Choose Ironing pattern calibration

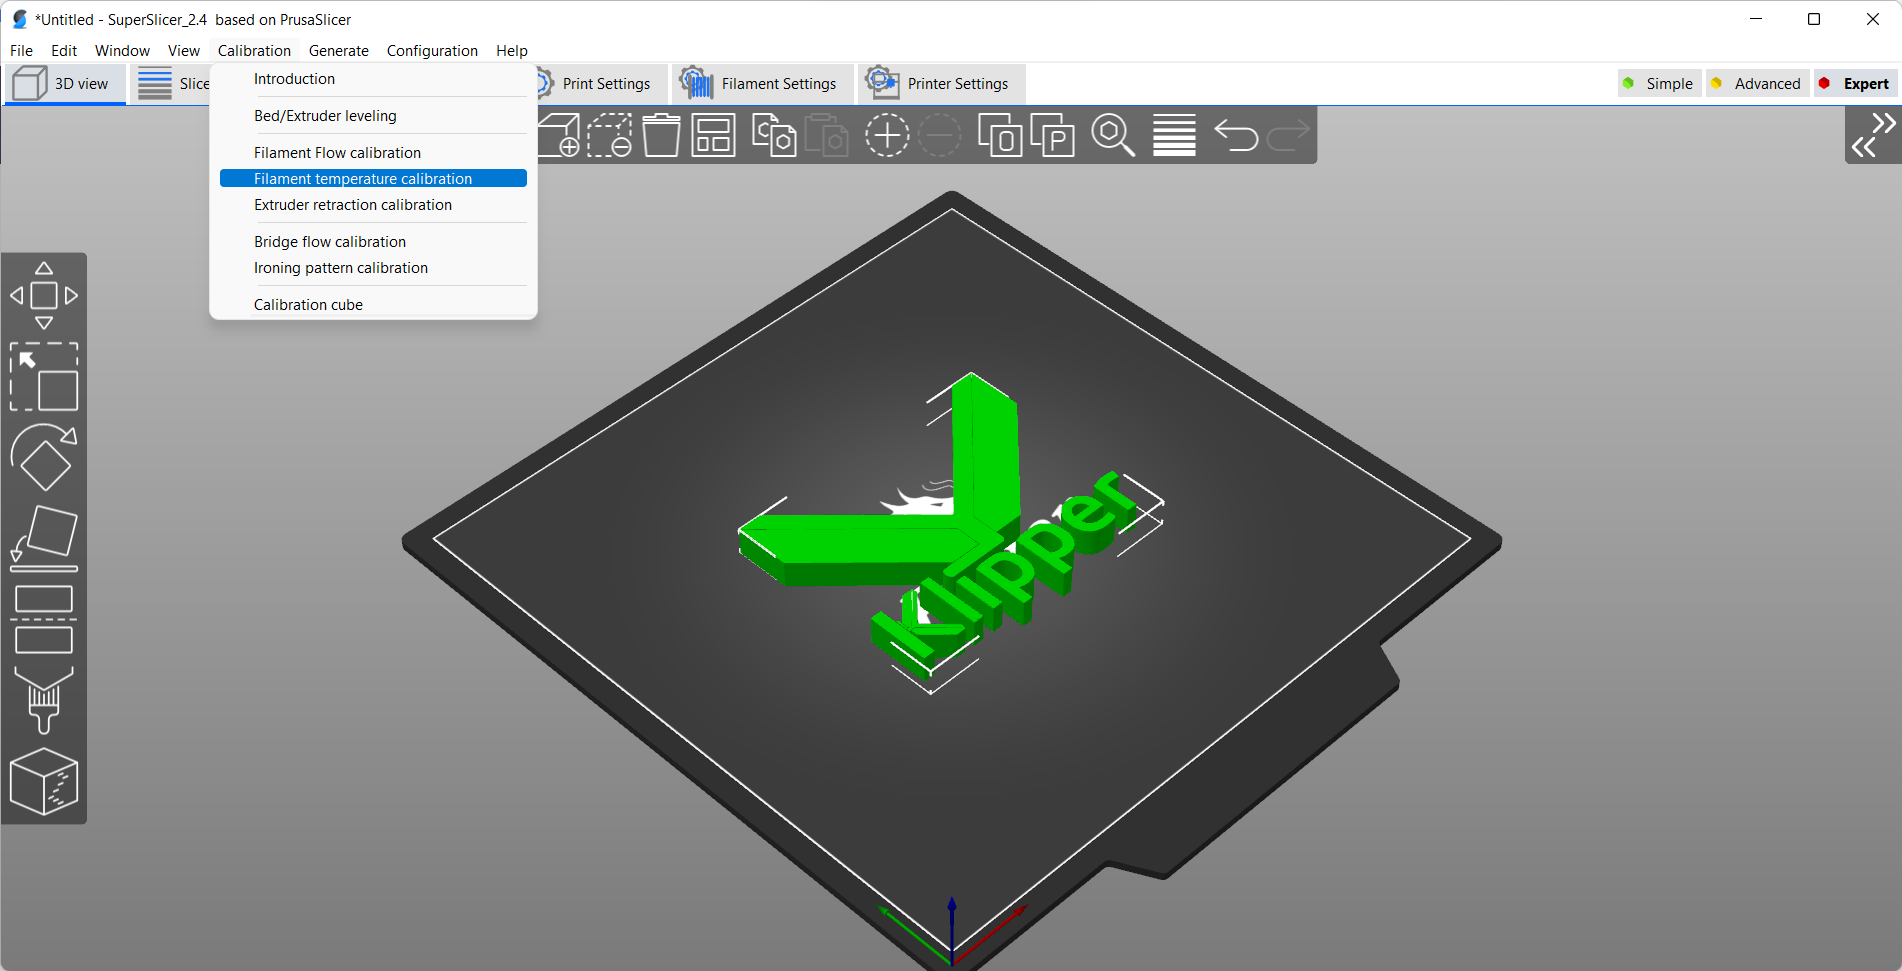pos(373,268)
